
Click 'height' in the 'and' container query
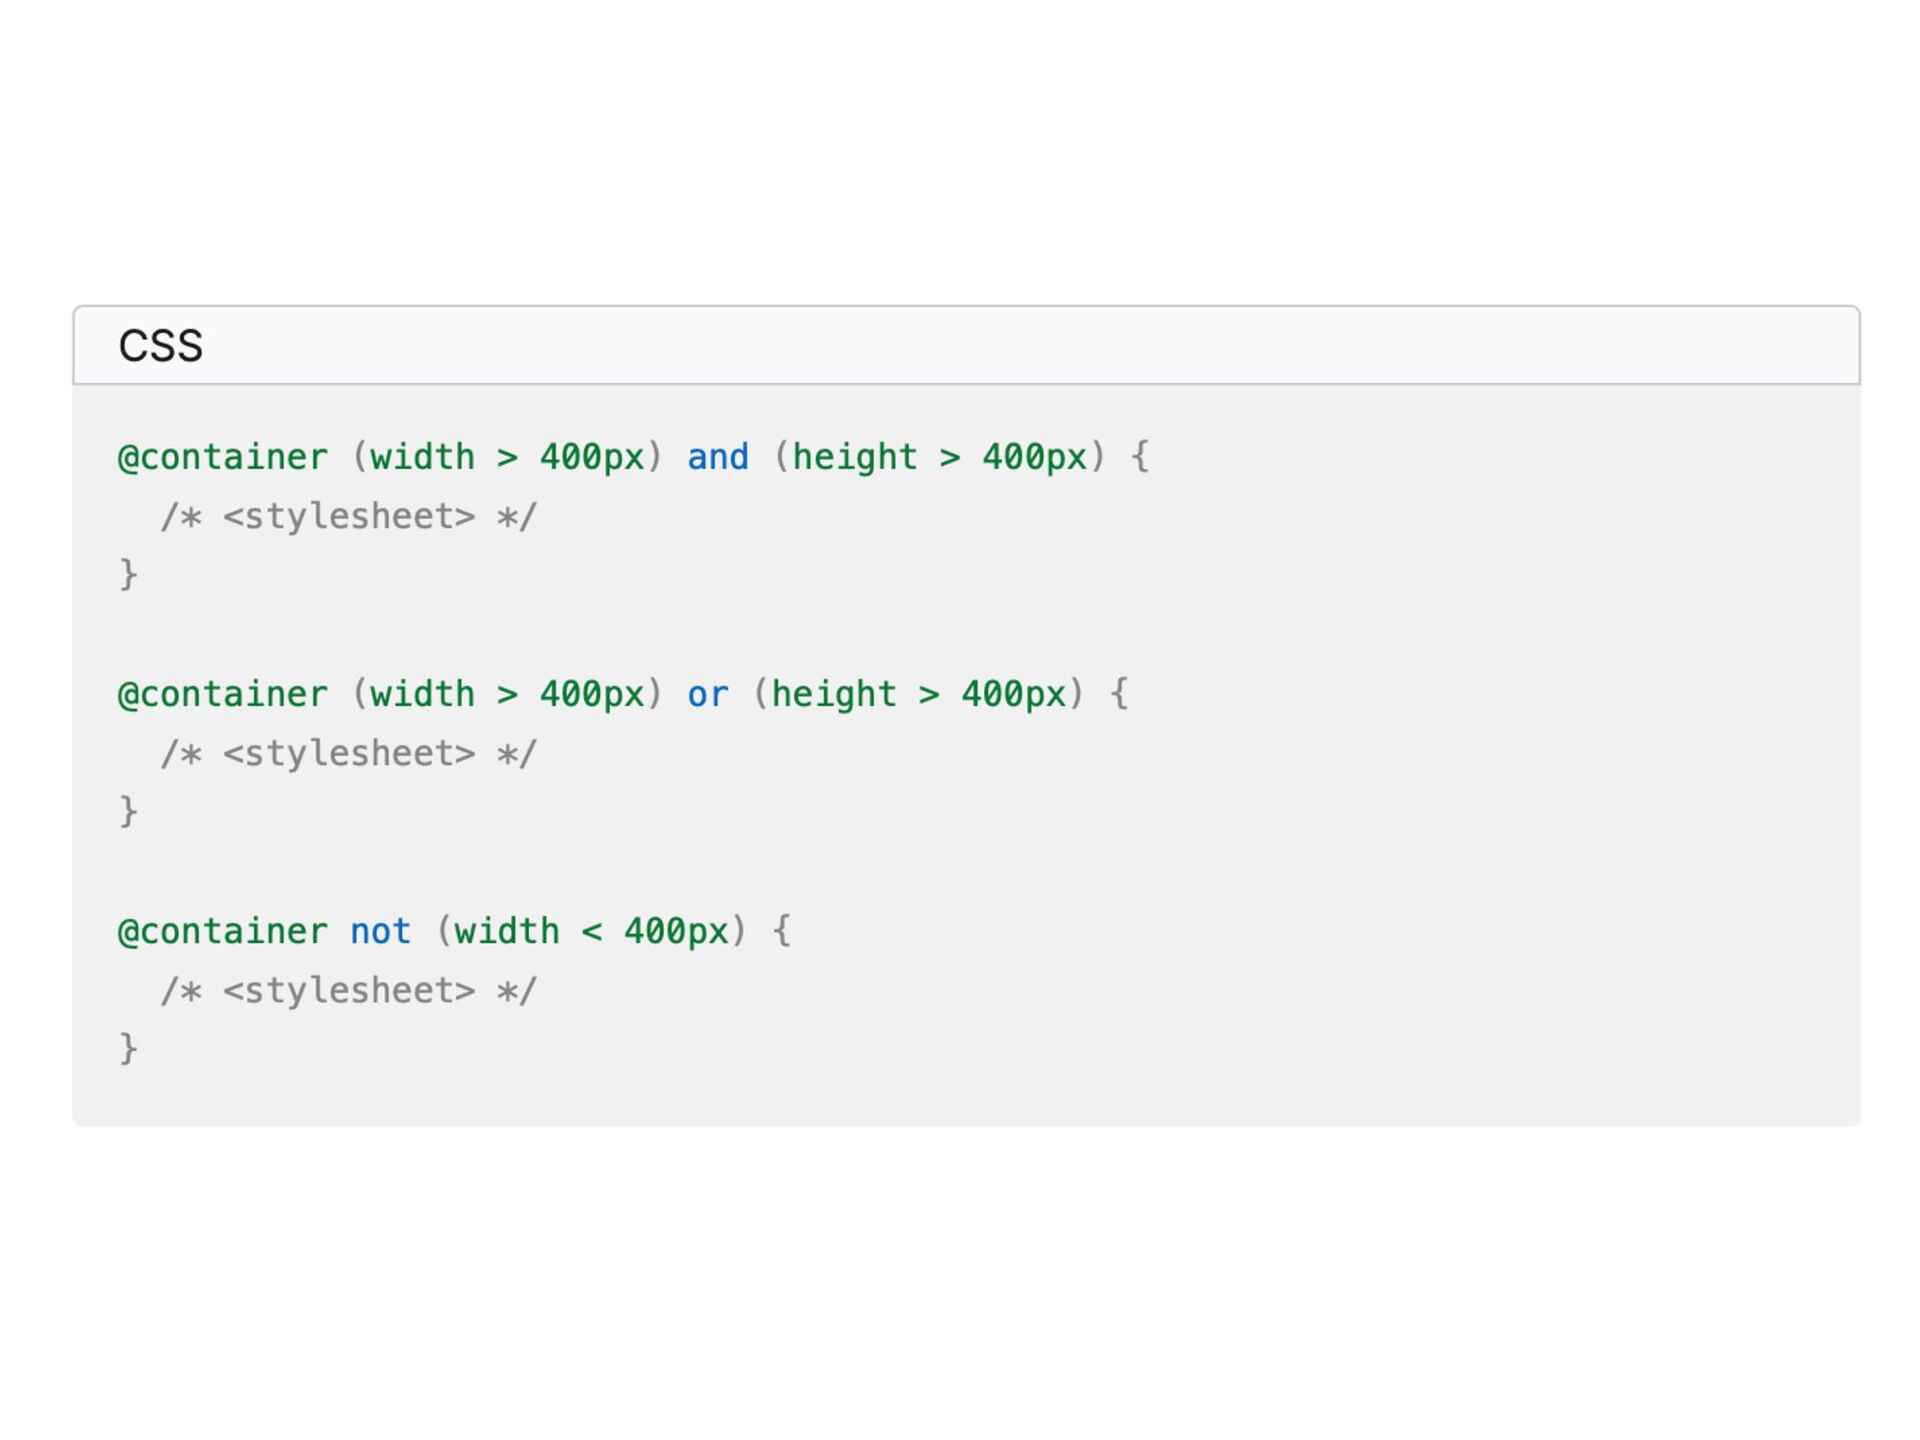[854, 457]
